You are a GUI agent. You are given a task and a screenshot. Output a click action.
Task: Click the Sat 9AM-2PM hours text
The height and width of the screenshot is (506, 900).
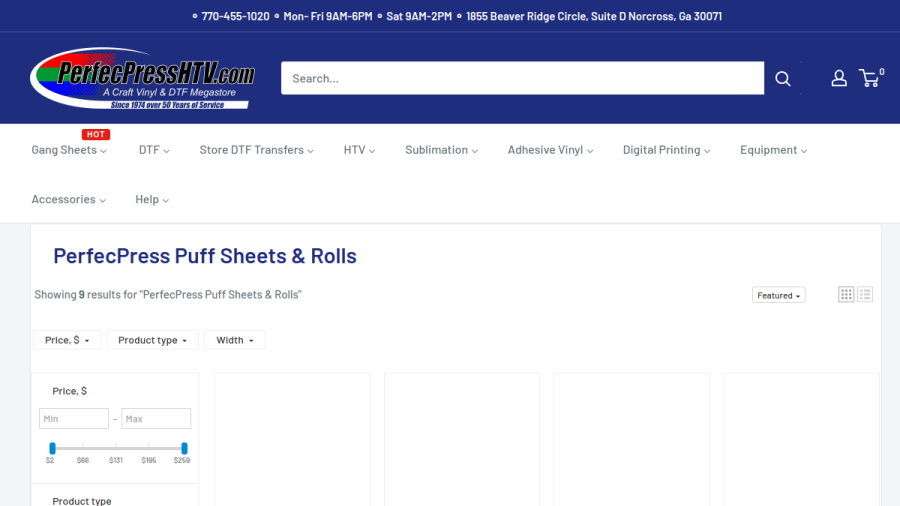coord(419,16)
